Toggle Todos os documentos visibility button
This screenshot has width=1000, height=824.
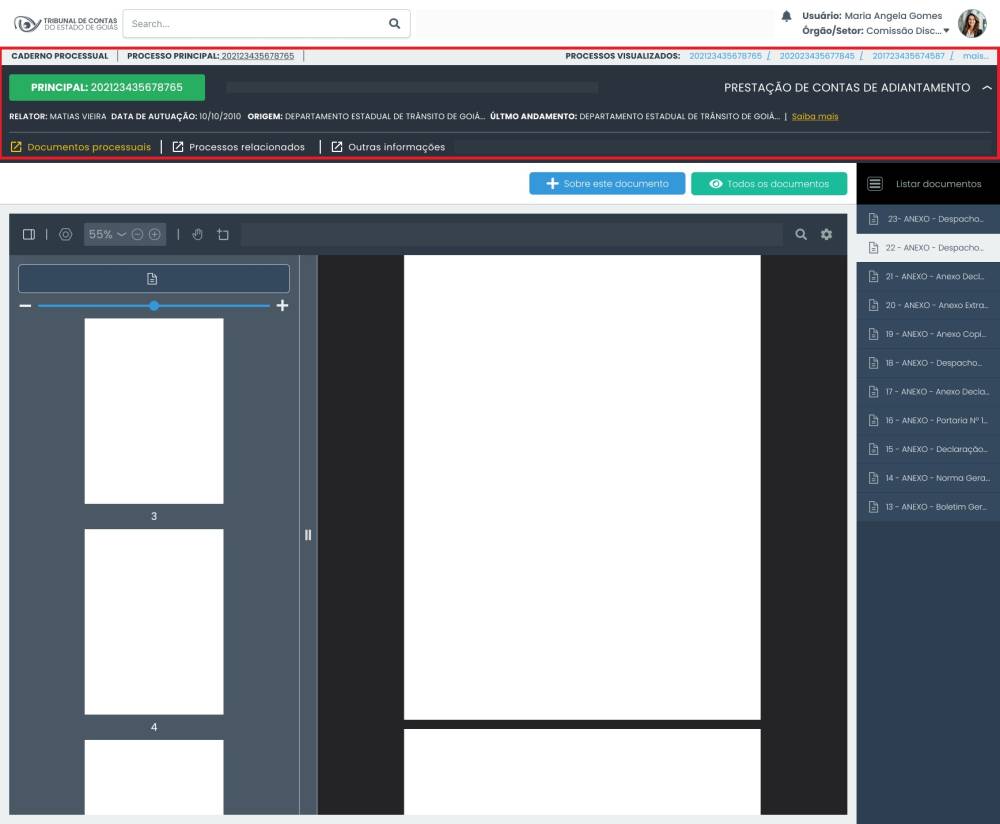tap(768, 184)
